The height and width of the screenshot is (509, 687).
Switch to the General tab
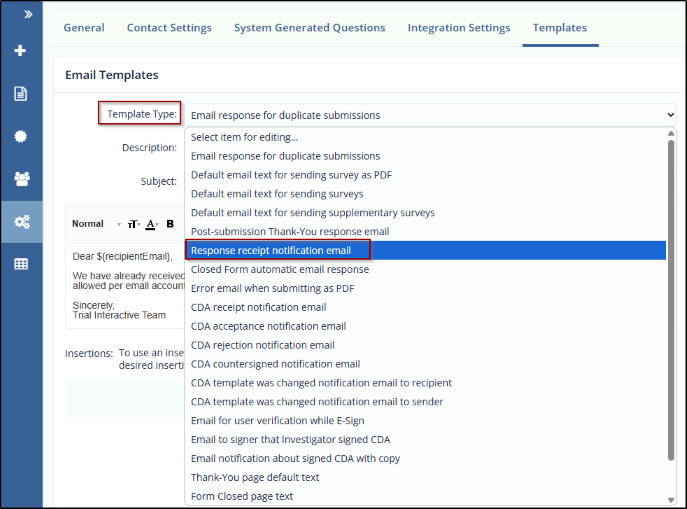pos(84,28)
